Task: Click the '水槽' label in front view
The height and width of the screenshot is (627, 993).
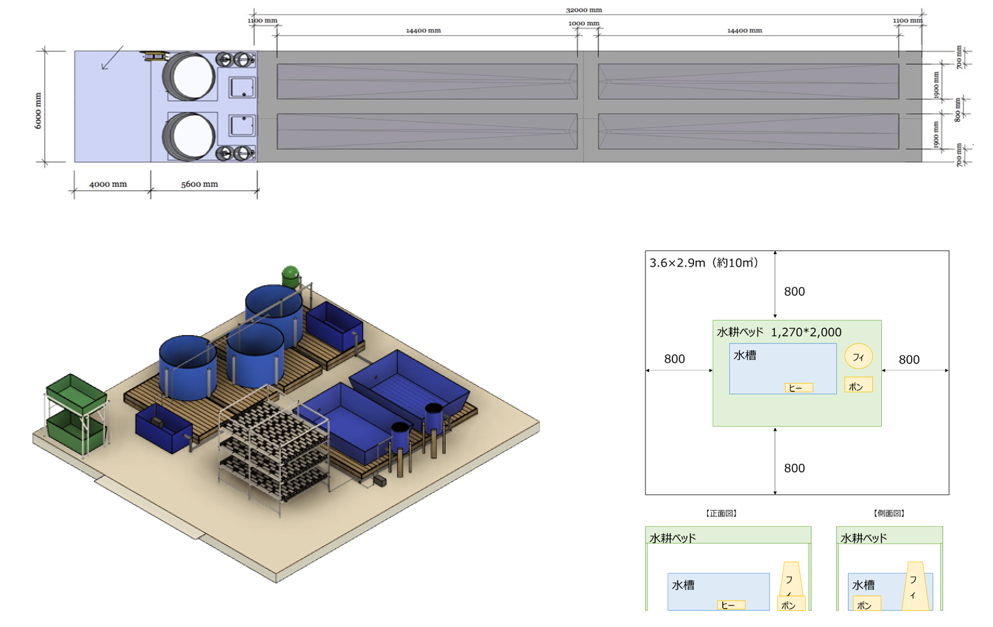Action: pyautogui.click(x=683, y=585)
